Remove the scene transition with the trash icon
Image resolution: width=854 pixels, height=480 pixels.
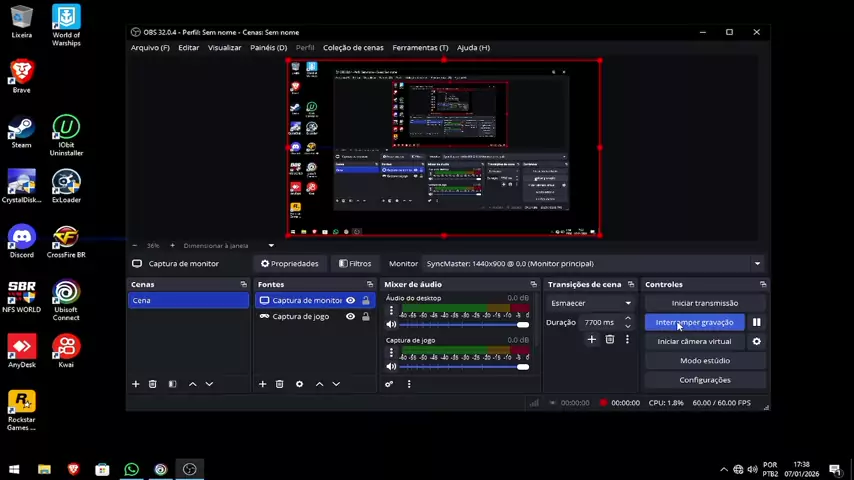pyautogui.click(x=609, y=340)
